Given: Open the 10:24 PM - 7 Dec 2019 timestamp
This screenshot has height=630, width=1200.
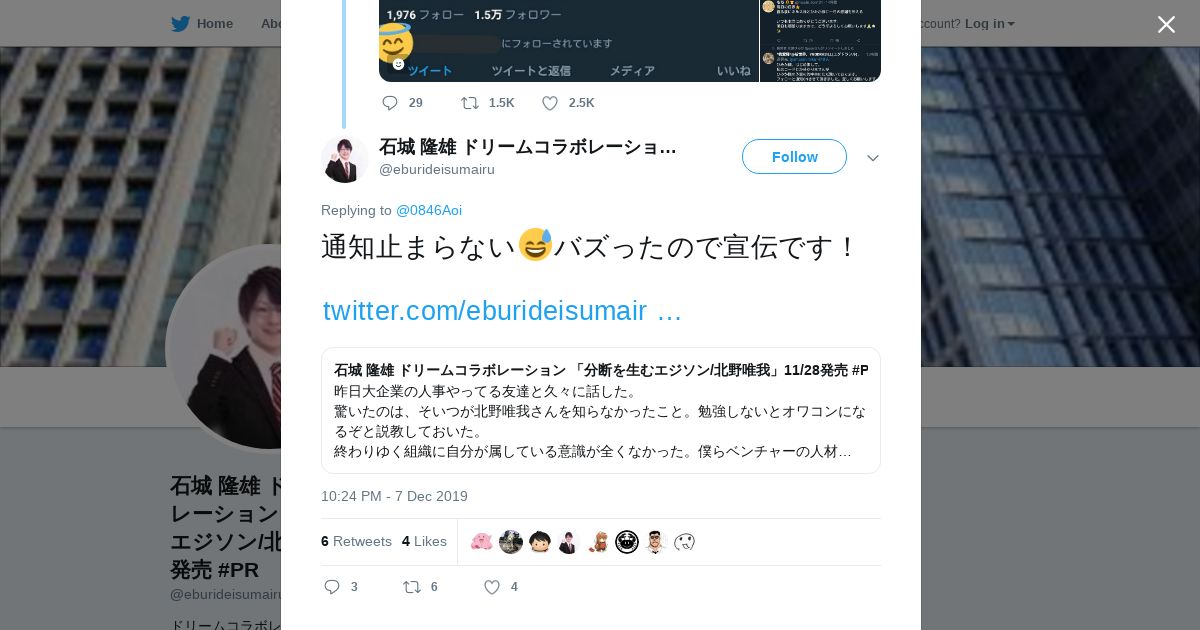Looking at the screenshot, I should coord(394,496).
